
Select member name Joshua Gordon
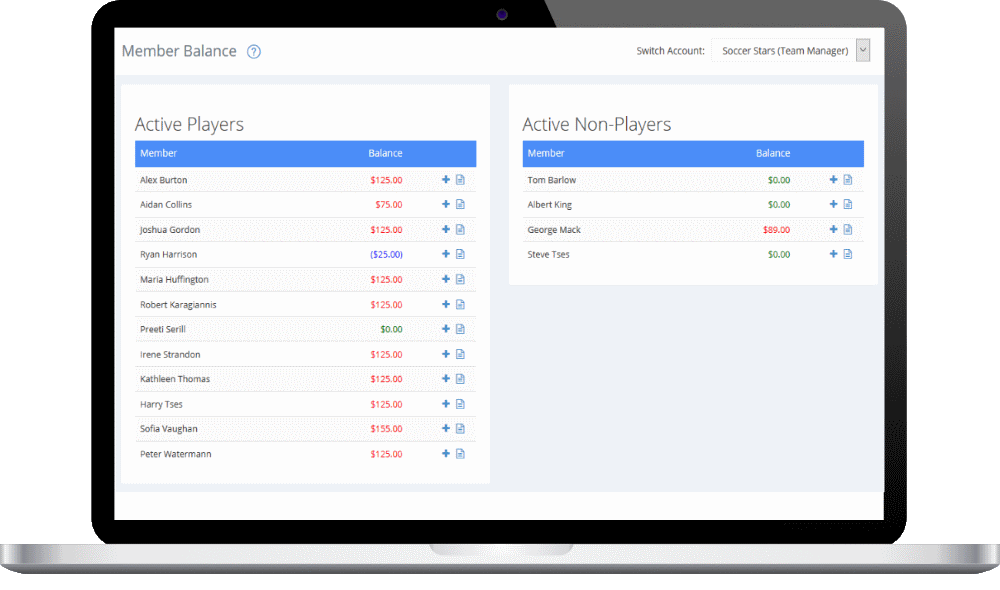pyautogui.click(x=170, y=230)
